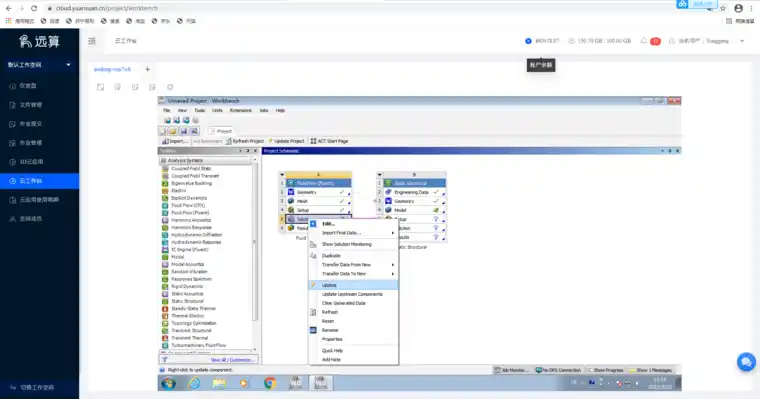Image resolution: width=760 pixels, height=399 pixels.
Task: Click the first remote desktop fullscreen icon
Action: tap(100, 87)
